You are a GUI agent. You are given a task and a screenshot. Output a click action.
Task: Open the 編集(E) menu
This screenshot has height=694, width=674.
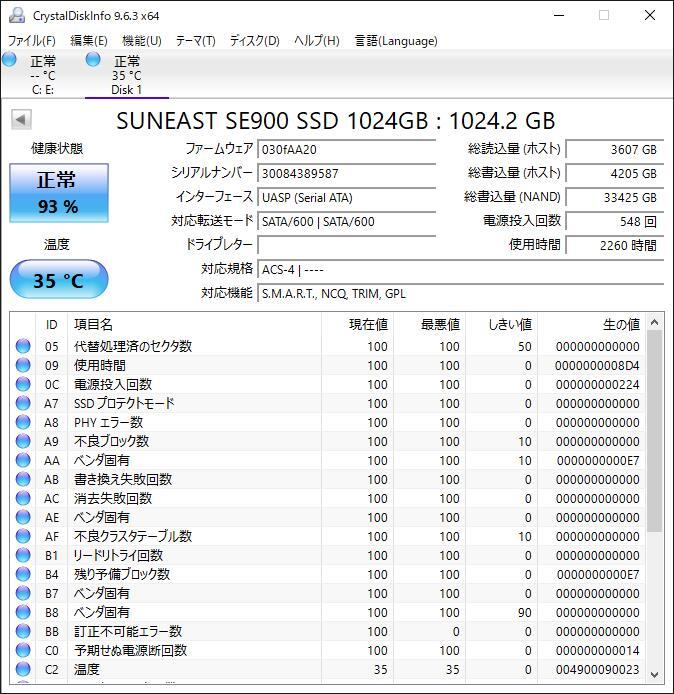(89, 41)
